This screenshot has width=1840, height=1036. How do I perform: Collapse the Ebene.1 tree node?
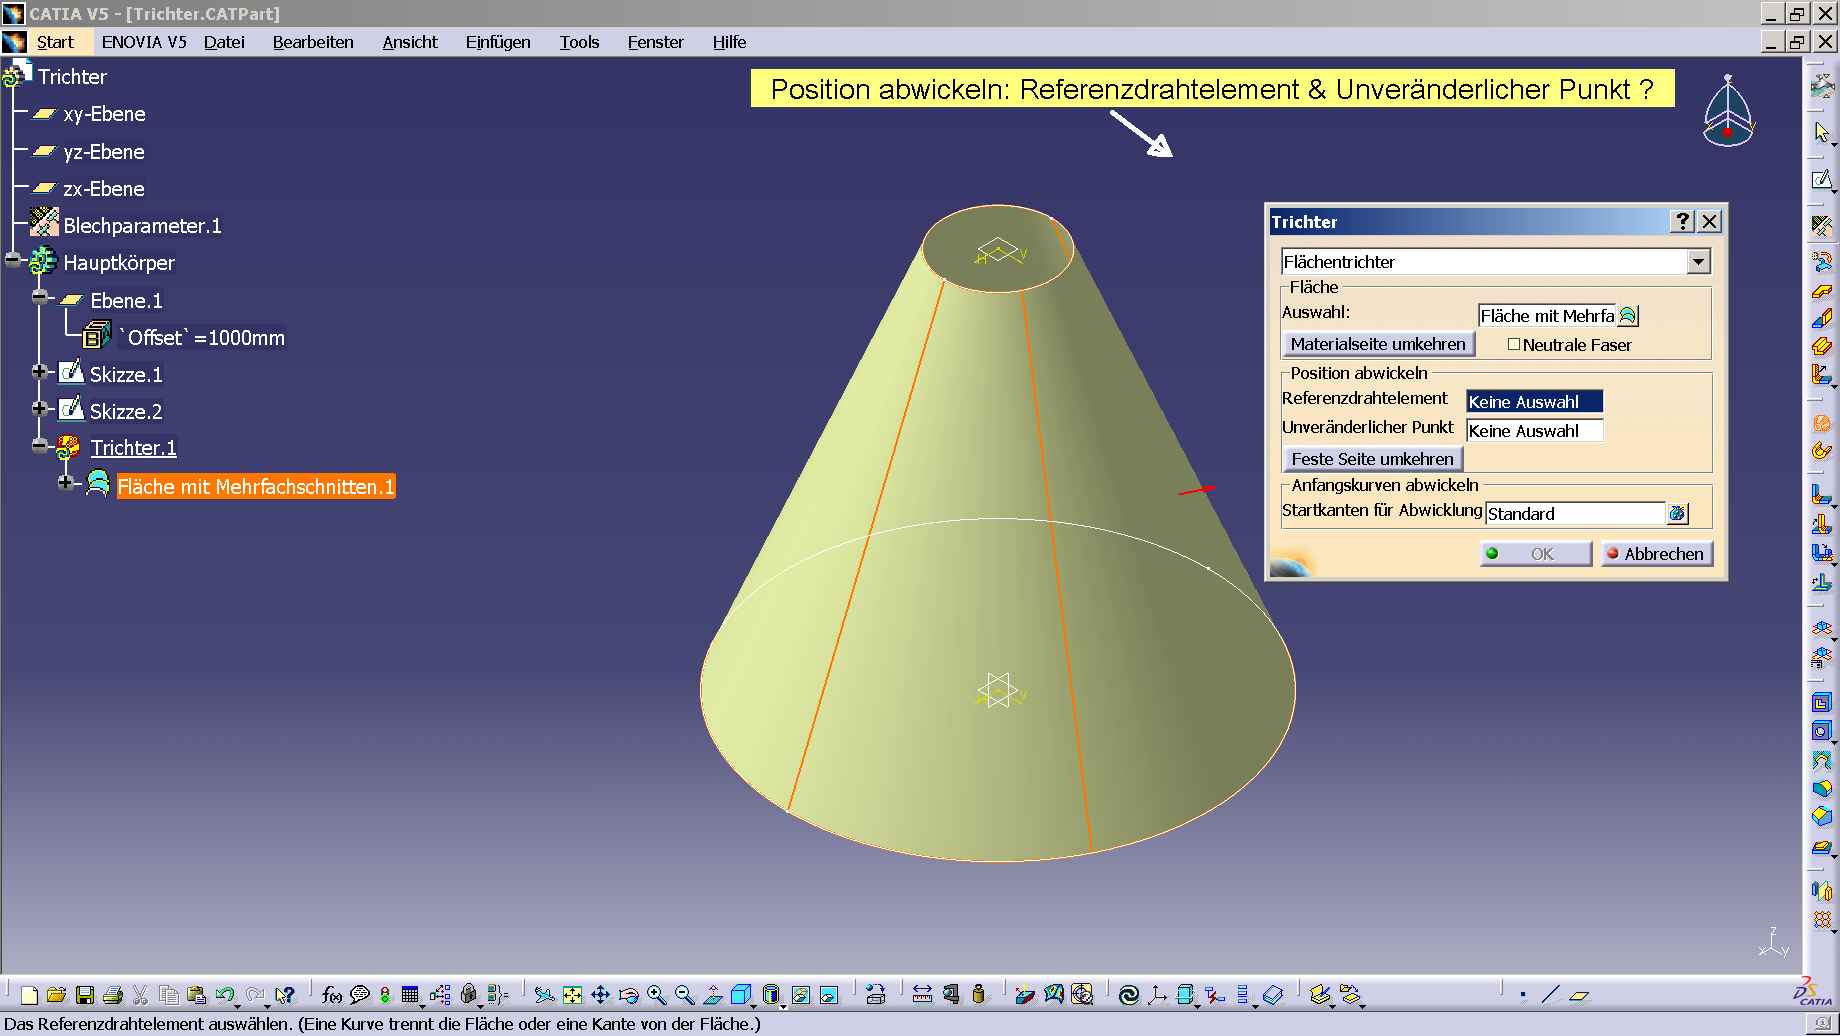pyautogui.click(x=40, y=298)
